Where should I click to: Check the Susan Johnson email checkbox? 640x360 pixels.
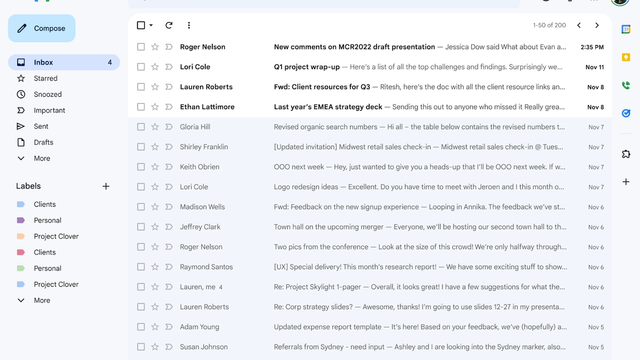pos(141,347)
